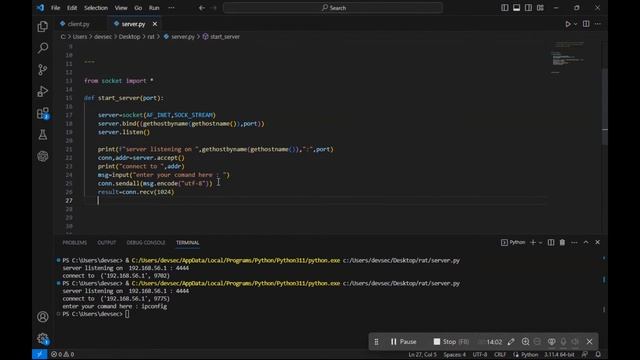Open the Run and Debug view
Screen dimensions: 640x360
42,91
